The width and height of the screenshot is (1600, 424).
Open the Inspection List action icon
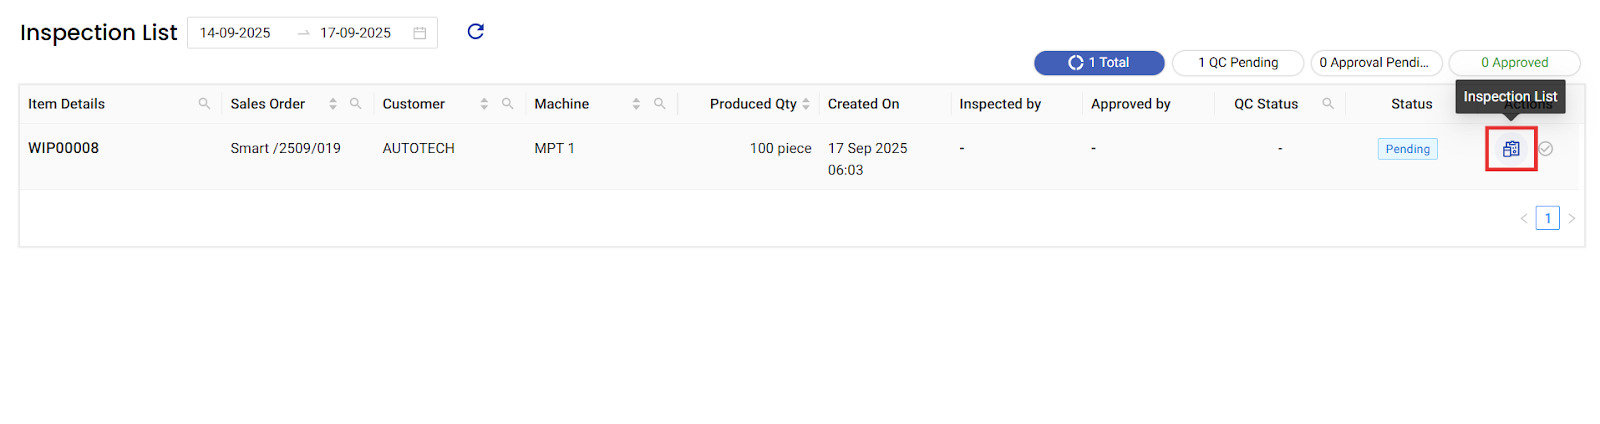pos(1511,149)
